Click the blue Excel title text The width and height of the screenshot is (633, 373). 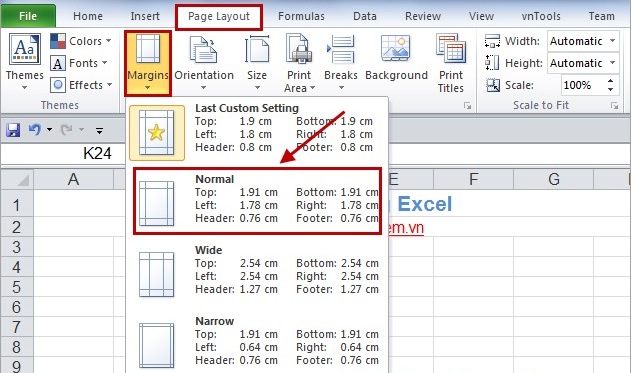[x=424, y=204]
